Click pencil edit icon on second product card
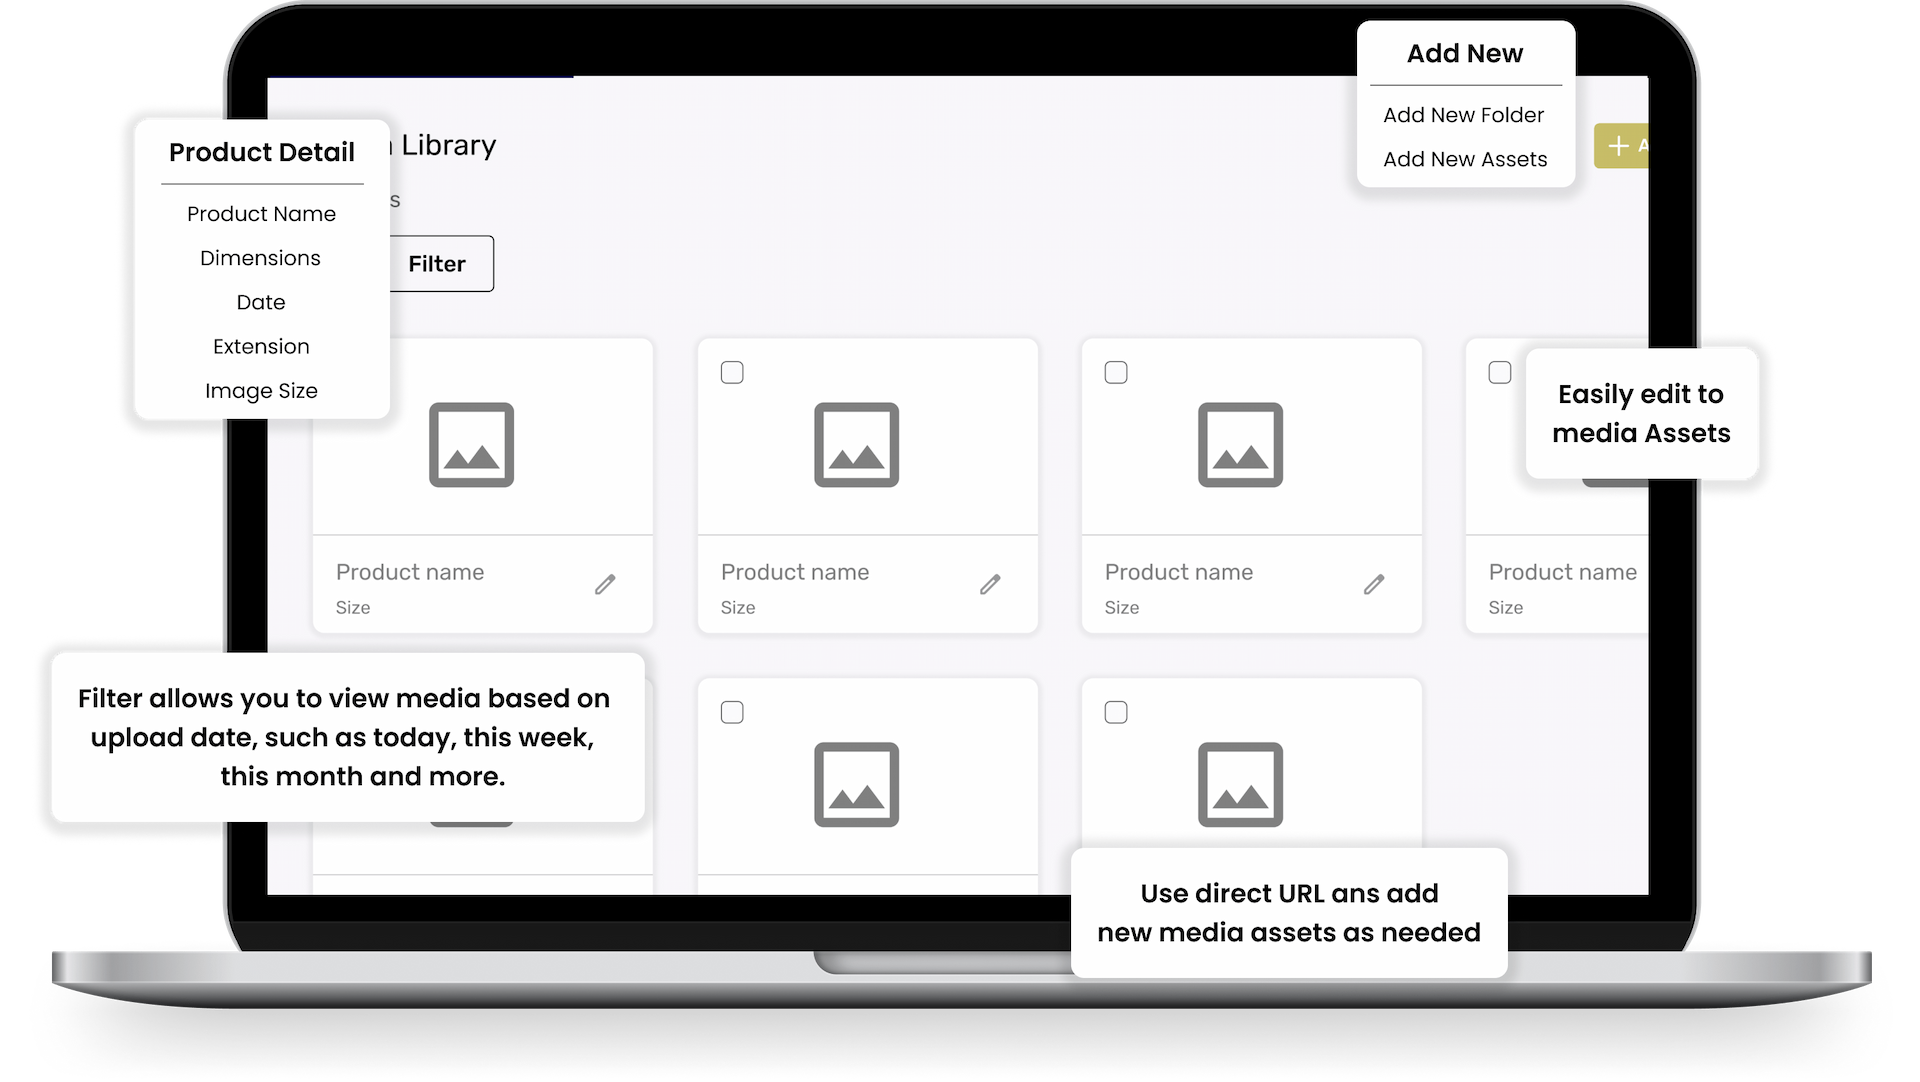This screenshot has height=1082, width=1920. coord(990,584)
